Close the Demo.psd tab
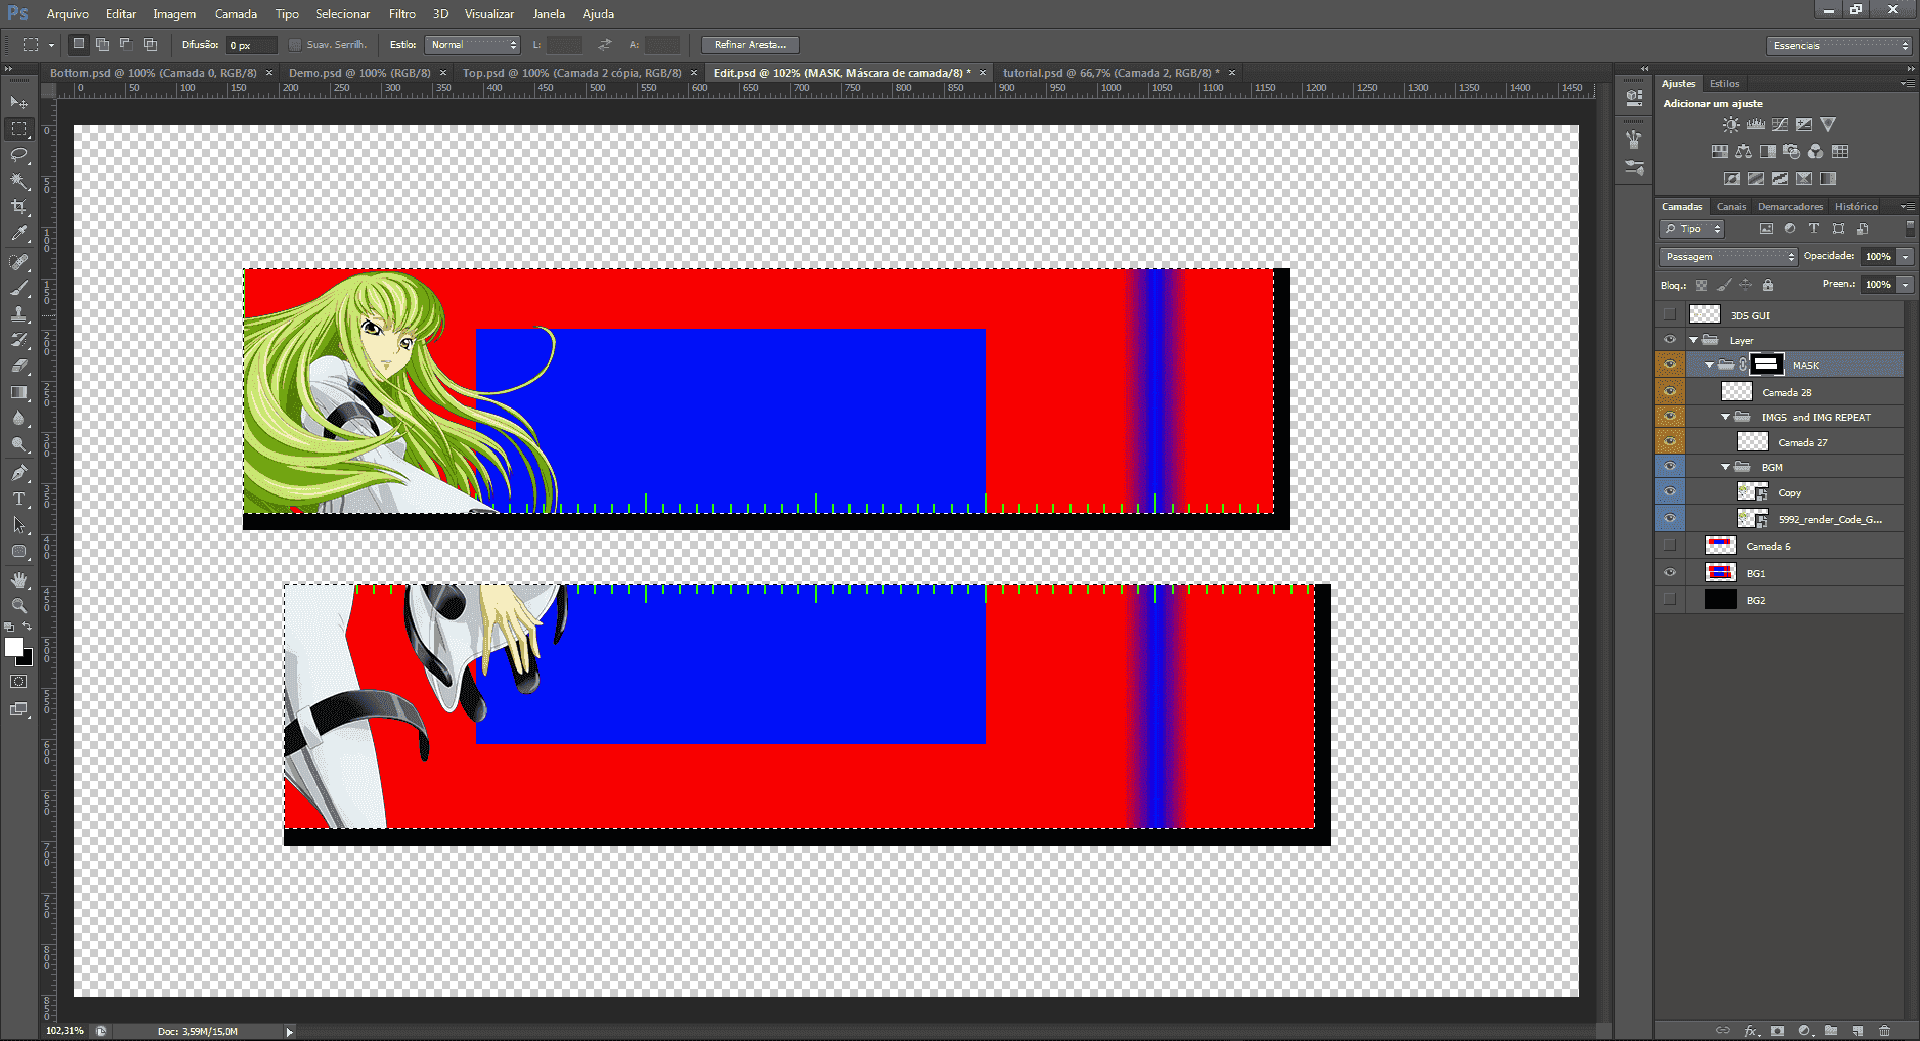This screenshot has width=1920, height=1041. pos(443,73)
